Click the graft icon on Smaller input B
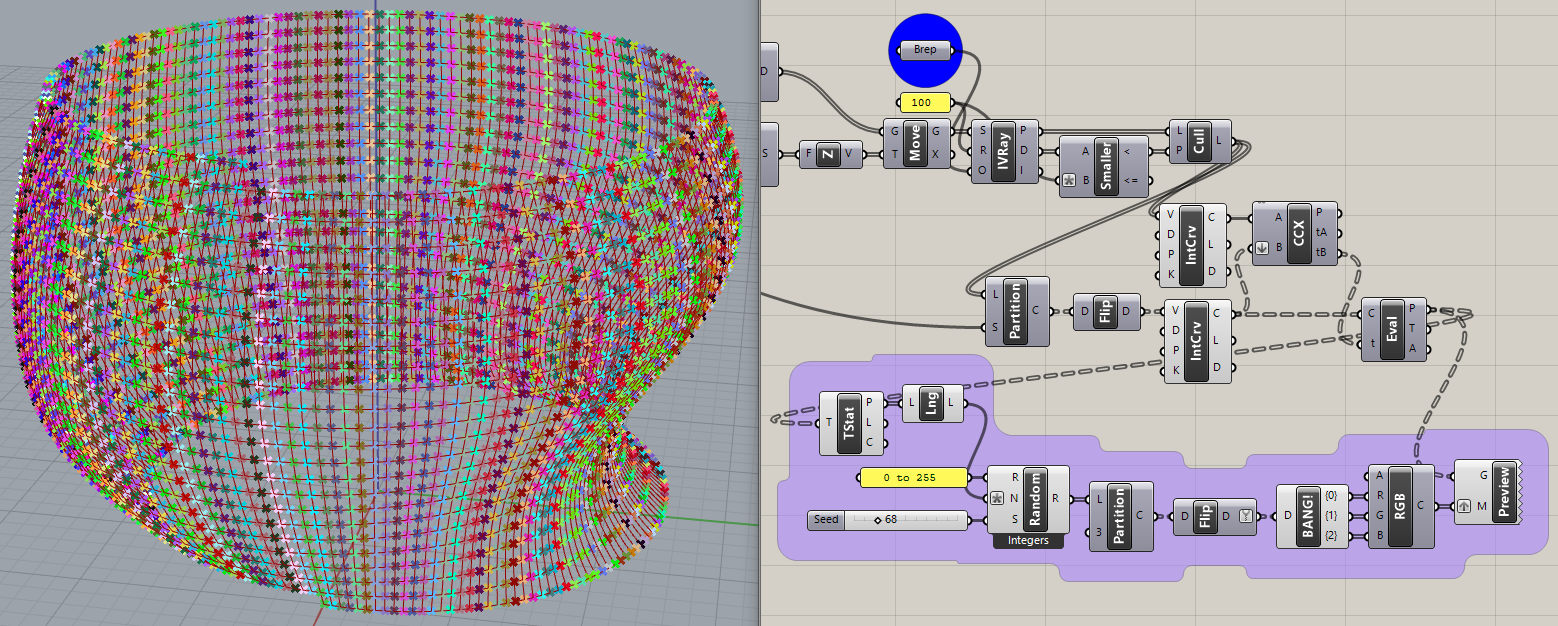Screen dimensions: 1558x626 [1069, 181]
